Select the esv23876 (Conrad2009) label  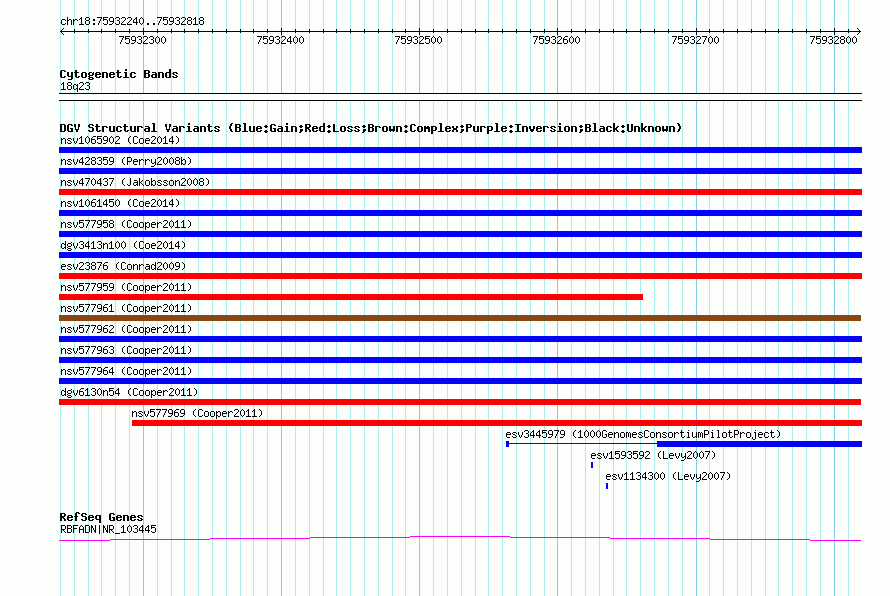123,266
